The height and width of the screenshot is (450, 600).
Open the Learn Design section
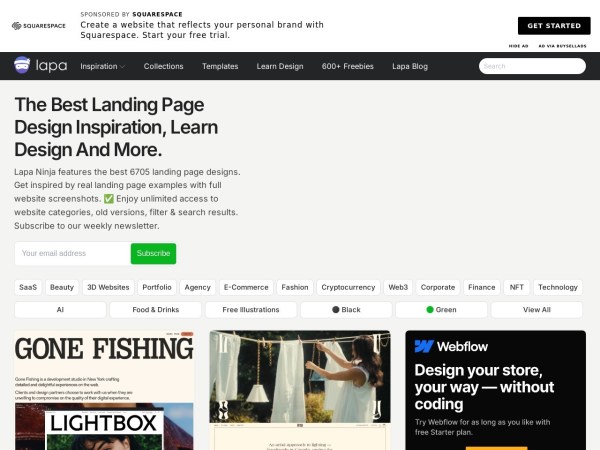(x=280, y=66)
